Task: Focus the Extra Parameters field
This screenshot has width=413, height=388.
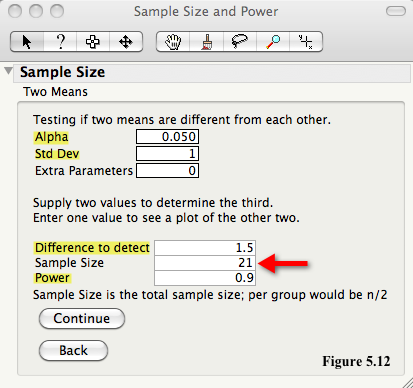Action: coord(168,171)
